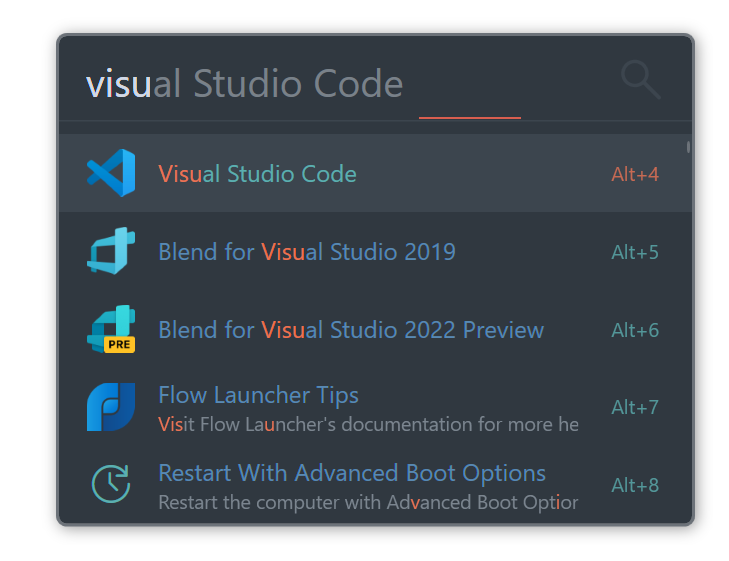The image size is (729, 561).
Task: Click the Alt+7 shortcut label
Action: [x=635, y=408]
